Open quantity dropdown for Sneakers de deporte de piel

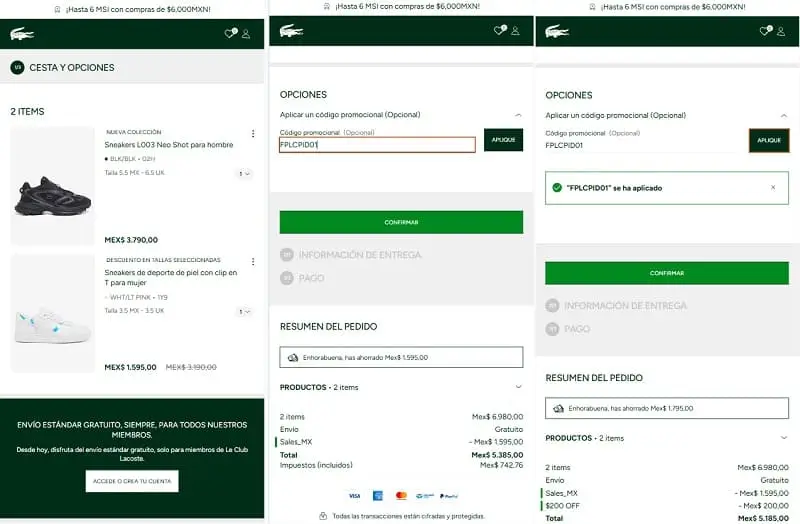coord(245,312)
